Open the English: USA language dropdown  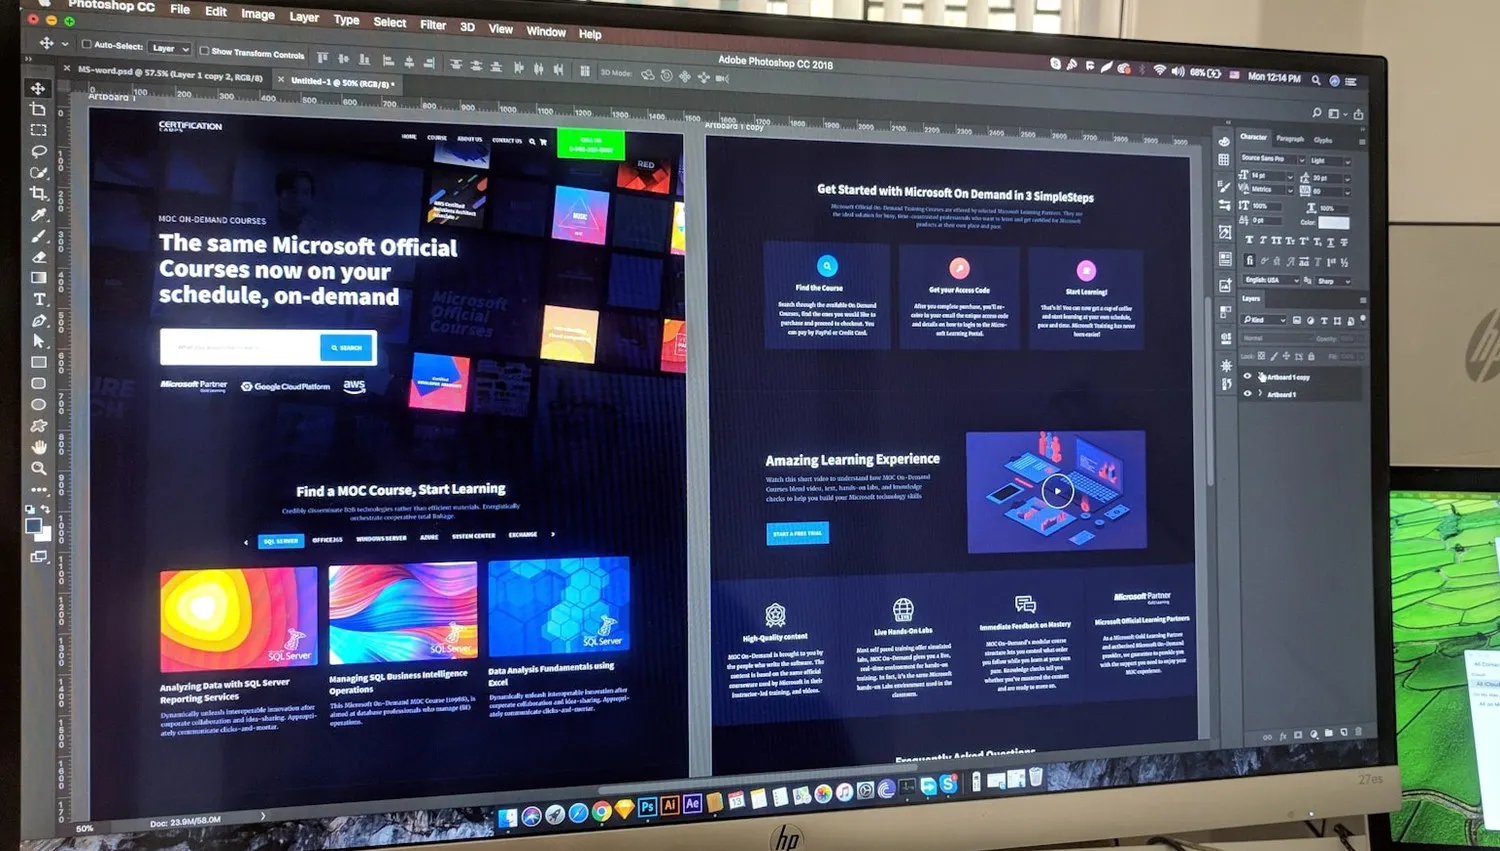(x=1270, y=280)
